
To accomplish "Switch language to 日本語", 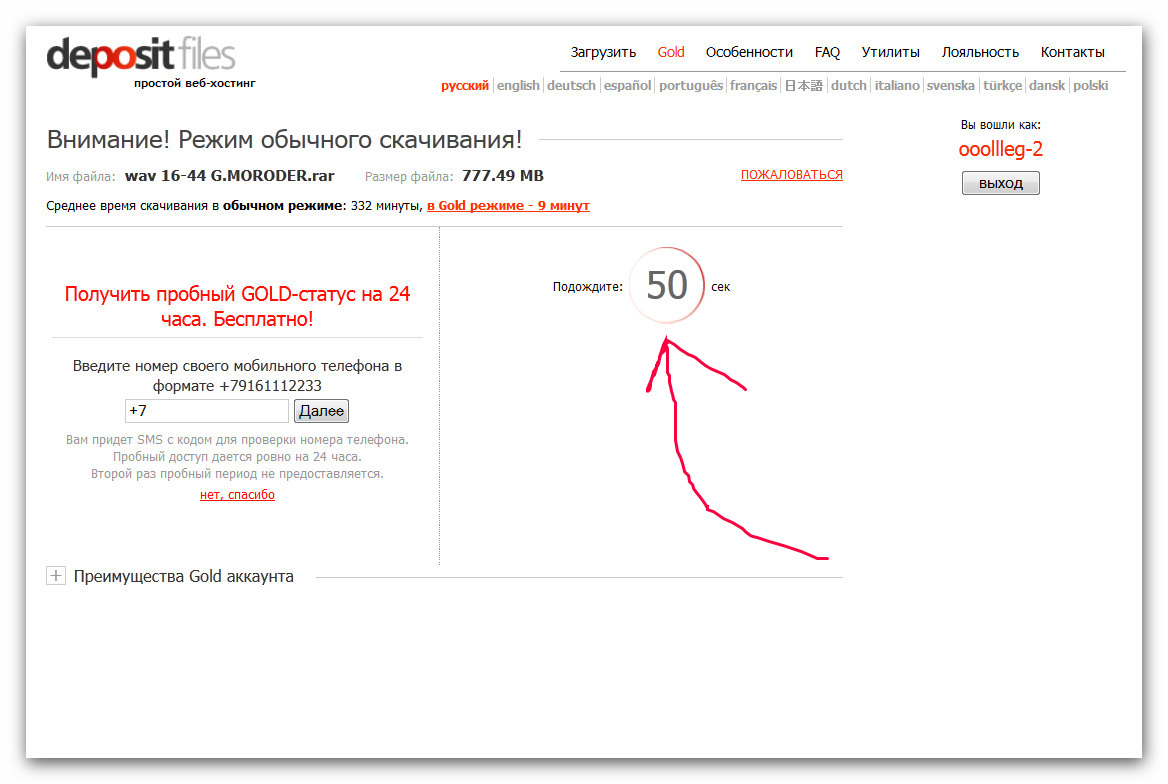I will click(804, 86).
